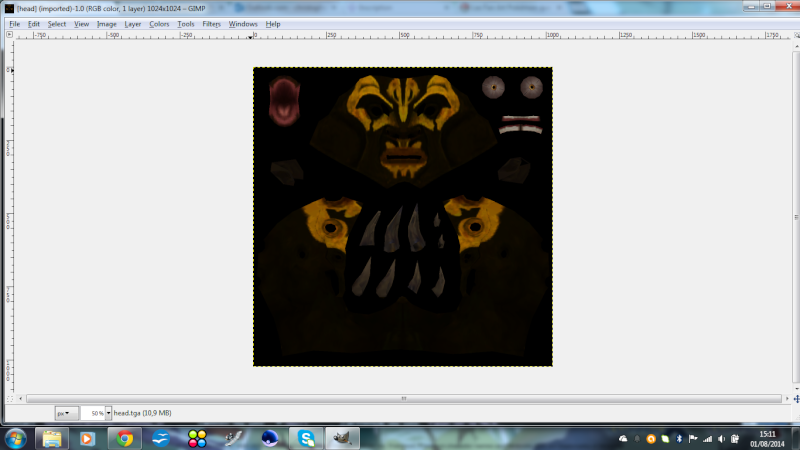Click the head.tga (10,9 MB) status text
This screenshot has width=800, height=450.
(x=142, y=413)
